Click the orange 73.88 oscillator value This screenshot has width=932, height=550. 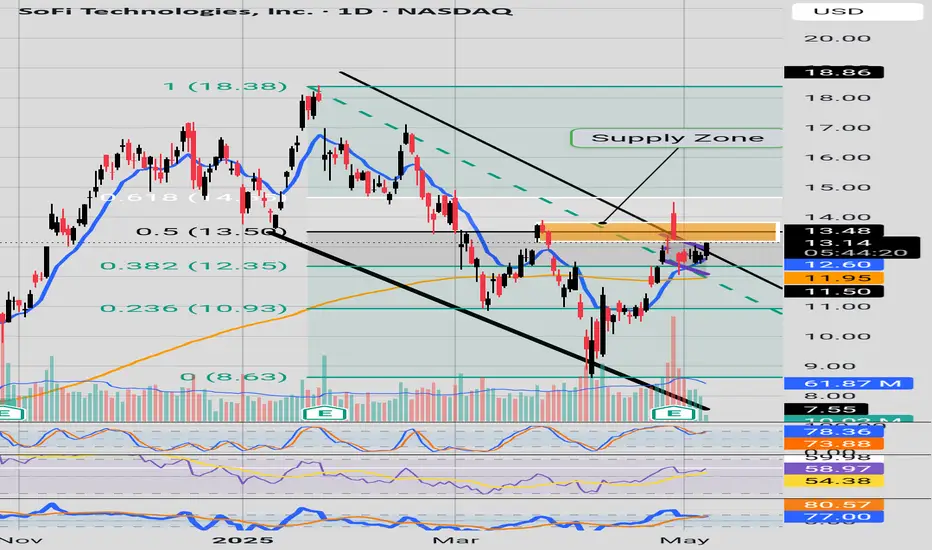pos(834,444)
